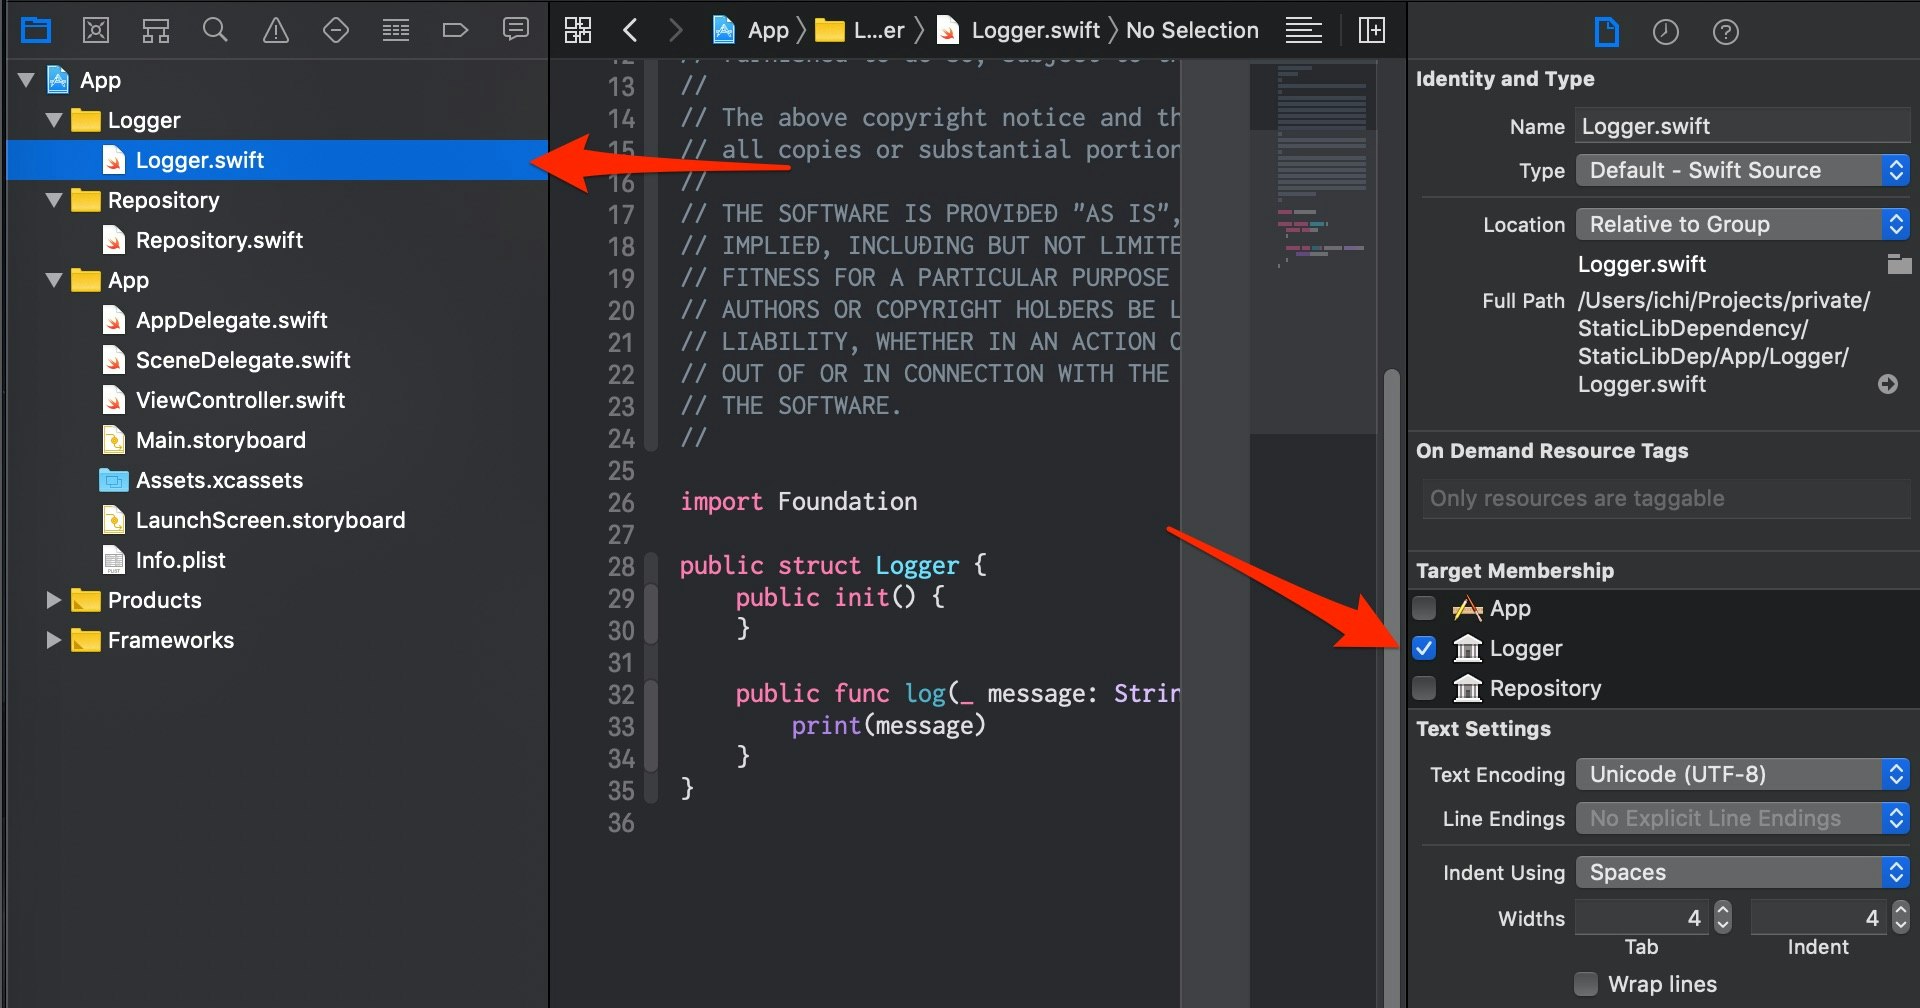This screenshot has height=1008, width=1920.
Task: Click Indent width stepper
Action: coord(1901,917)
